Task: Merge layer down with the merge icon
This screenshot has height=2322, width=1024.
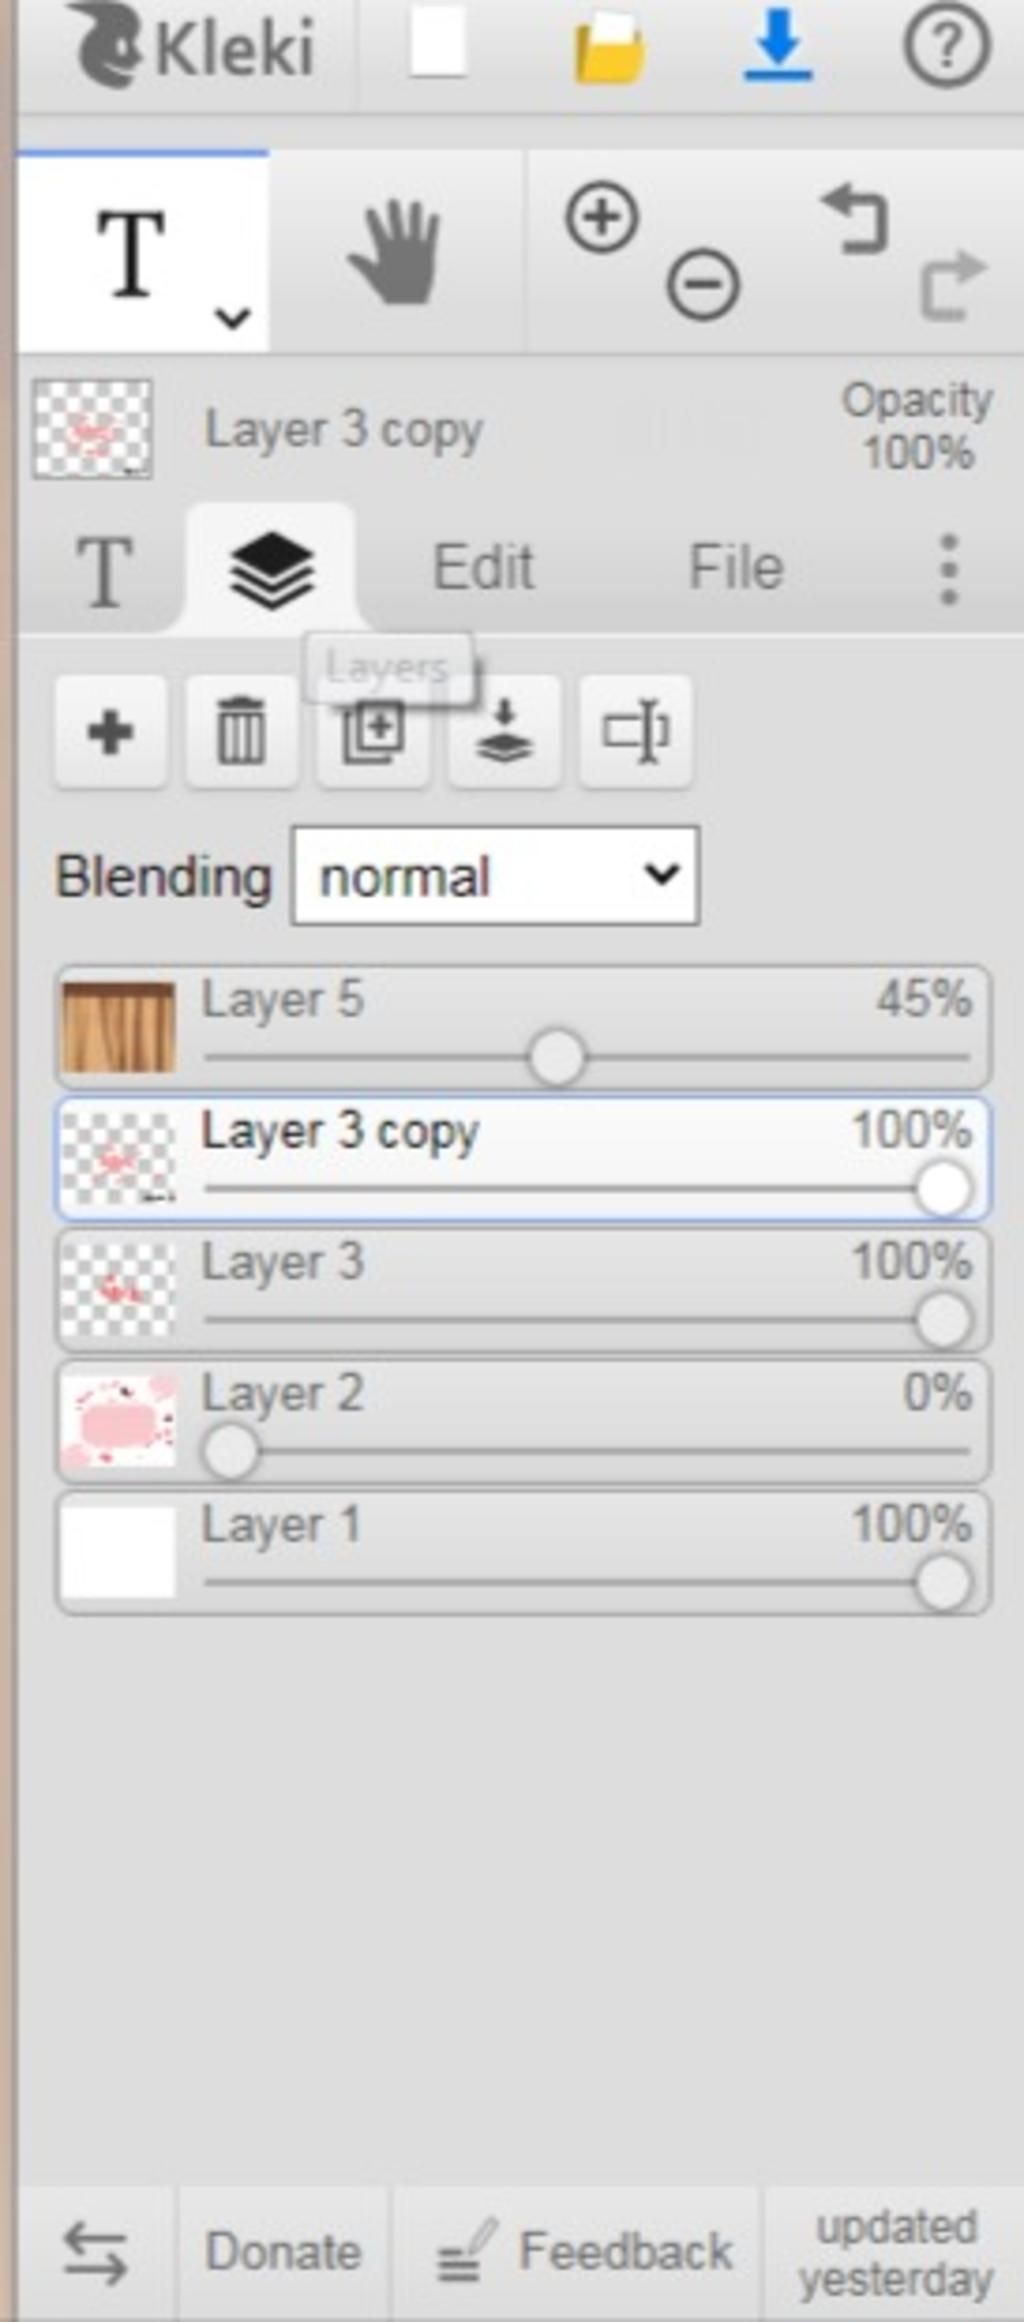Action: click(504, 732)
